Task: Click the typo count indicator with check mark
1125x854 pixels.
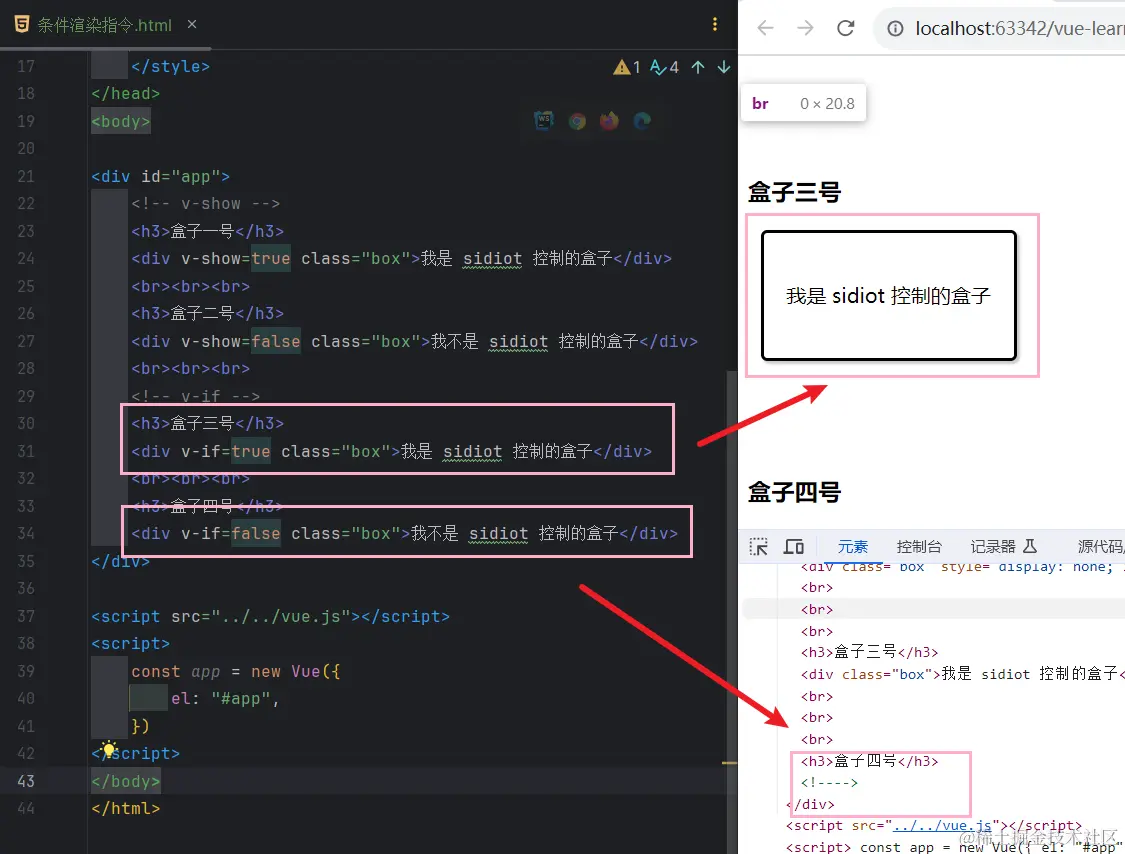Action: [664, 67]
